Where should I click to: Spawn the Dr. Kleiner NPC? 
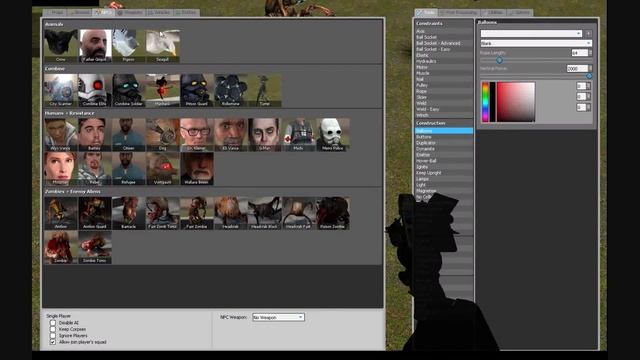coord(197,135)
